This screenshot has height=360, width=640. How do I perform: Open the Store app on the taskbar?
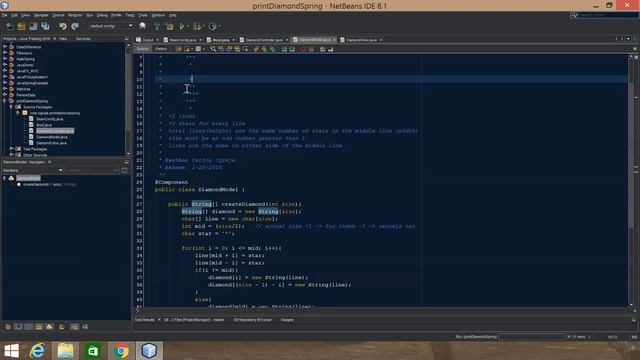pos(93,351)
